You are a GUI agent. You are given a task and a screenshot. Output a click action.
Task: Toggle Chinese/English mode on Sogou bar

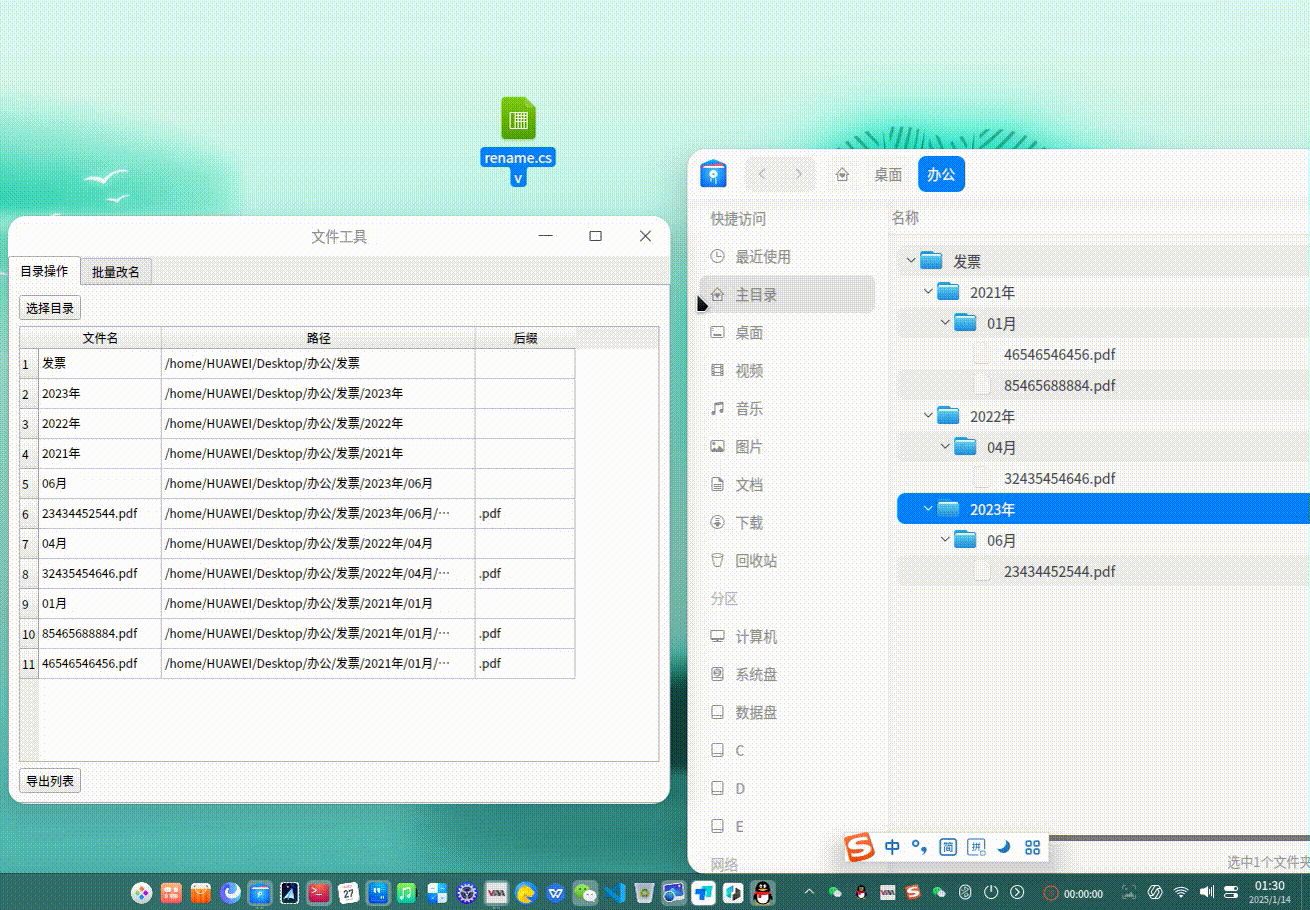(x=892, y=847)
